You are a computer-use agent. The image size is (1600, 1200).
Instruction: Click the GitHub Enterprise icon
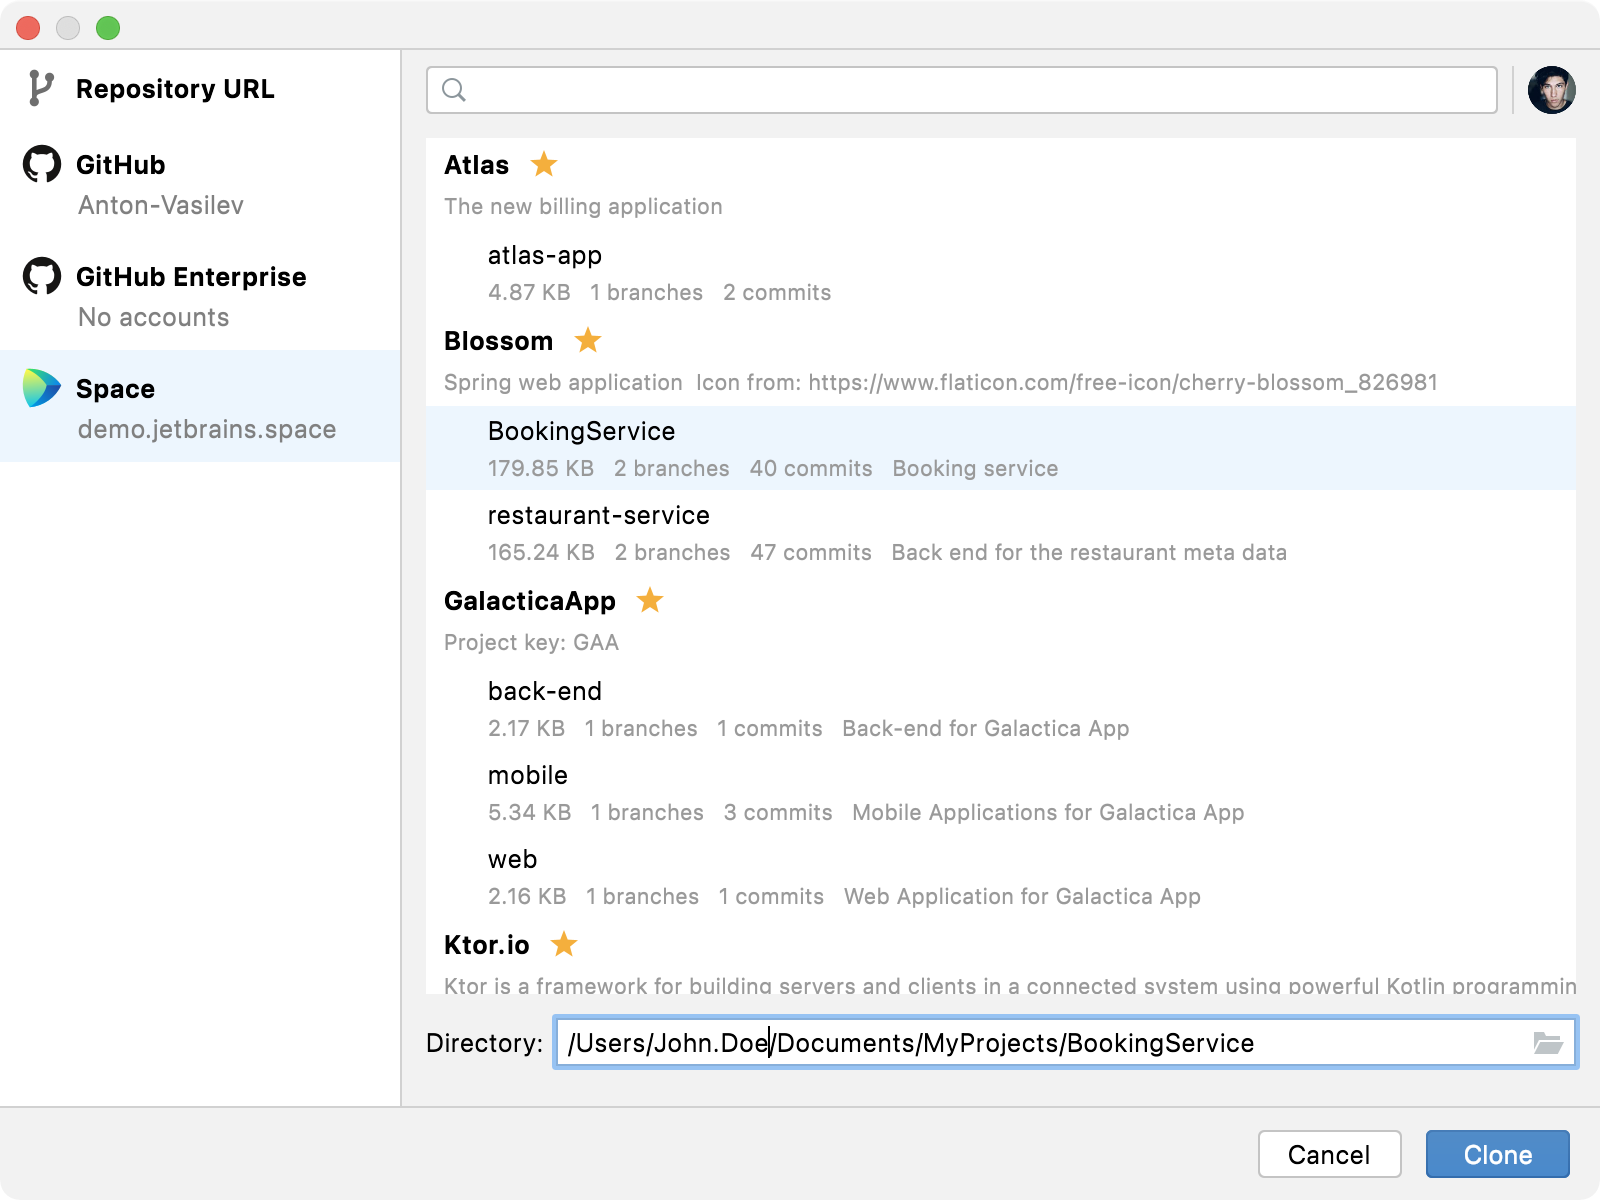pyautogui.click(x=40, y=277)
